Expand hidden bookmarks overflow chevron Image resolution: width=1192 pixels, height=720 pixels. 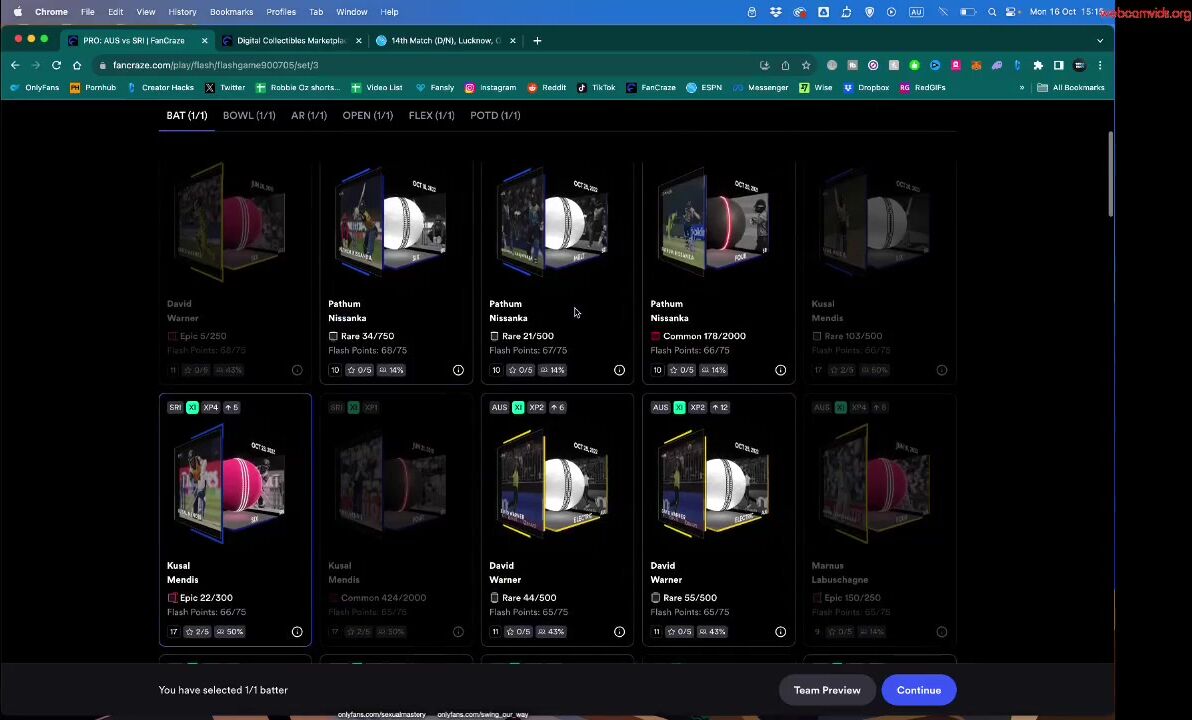click(x=1022, y=88)
